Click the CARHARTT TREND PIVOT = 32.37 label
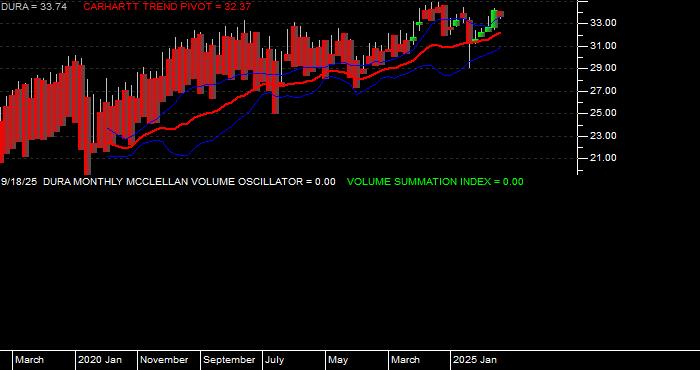 click(167, 7)
